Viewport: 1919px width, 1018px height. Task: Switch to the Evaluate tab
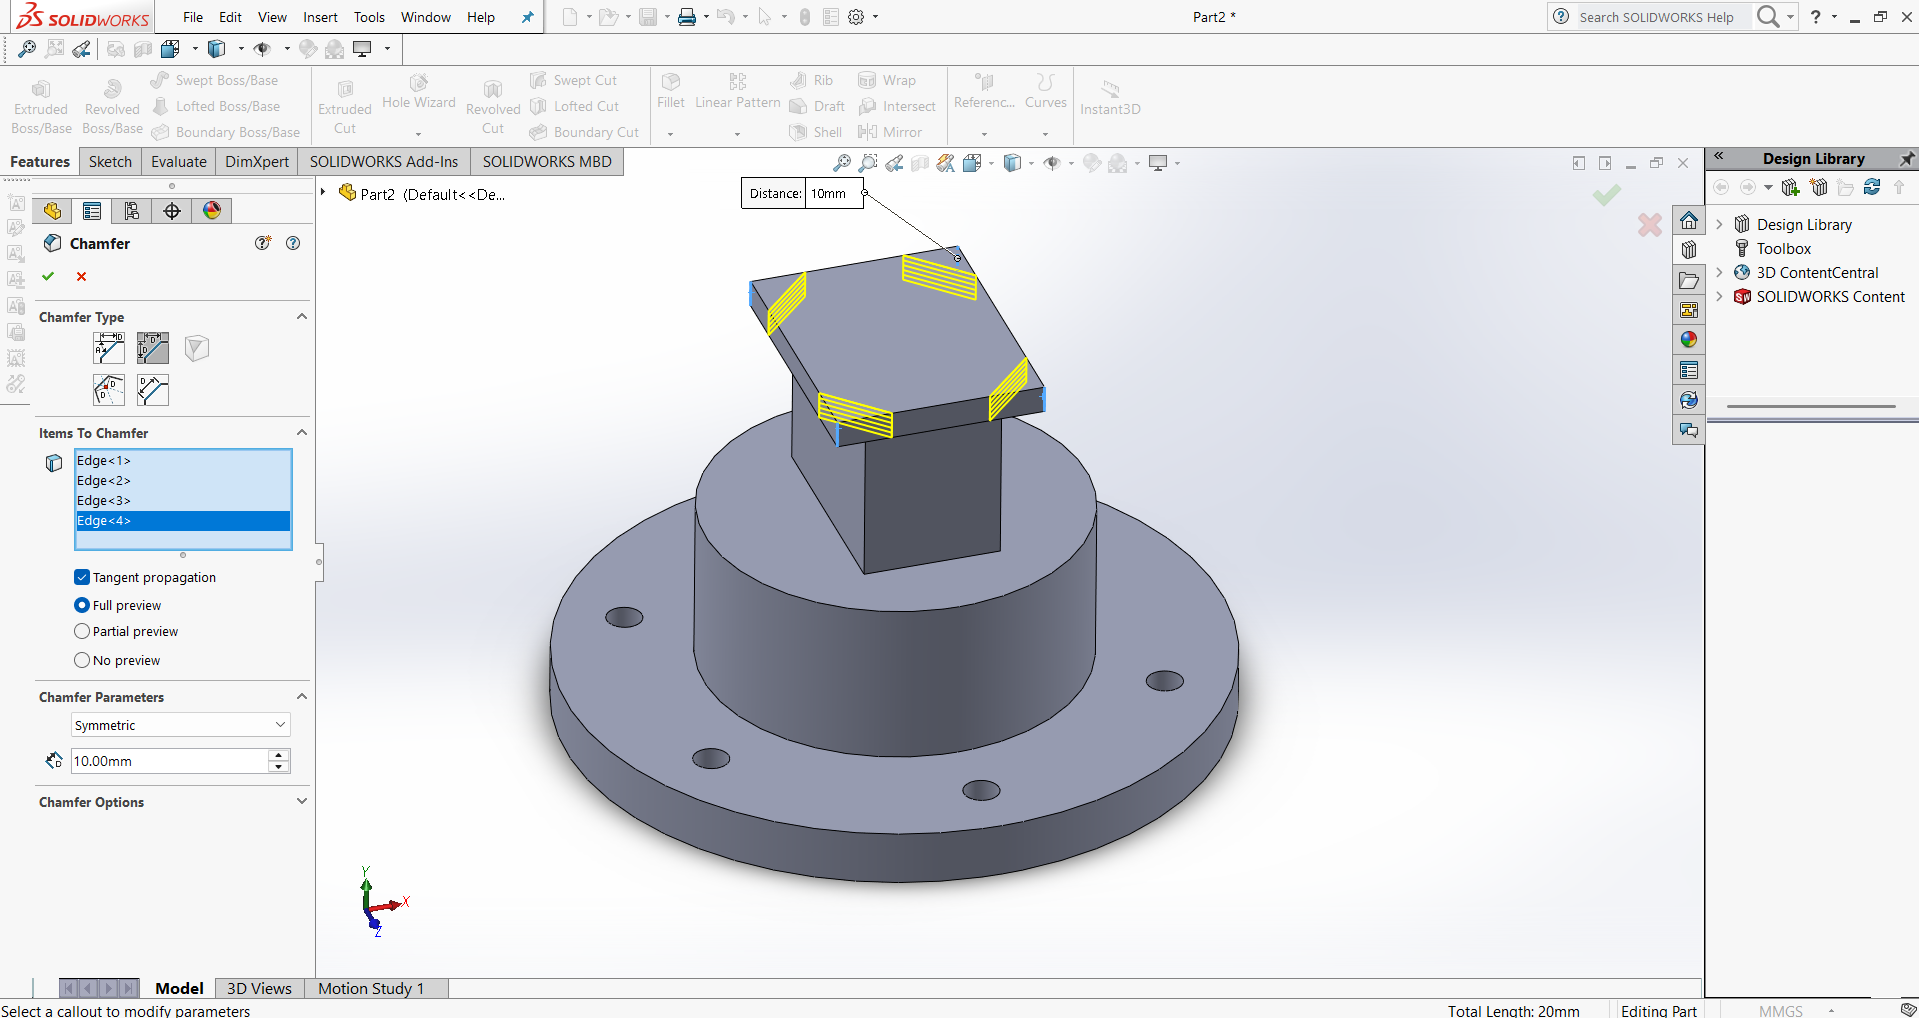179,161
